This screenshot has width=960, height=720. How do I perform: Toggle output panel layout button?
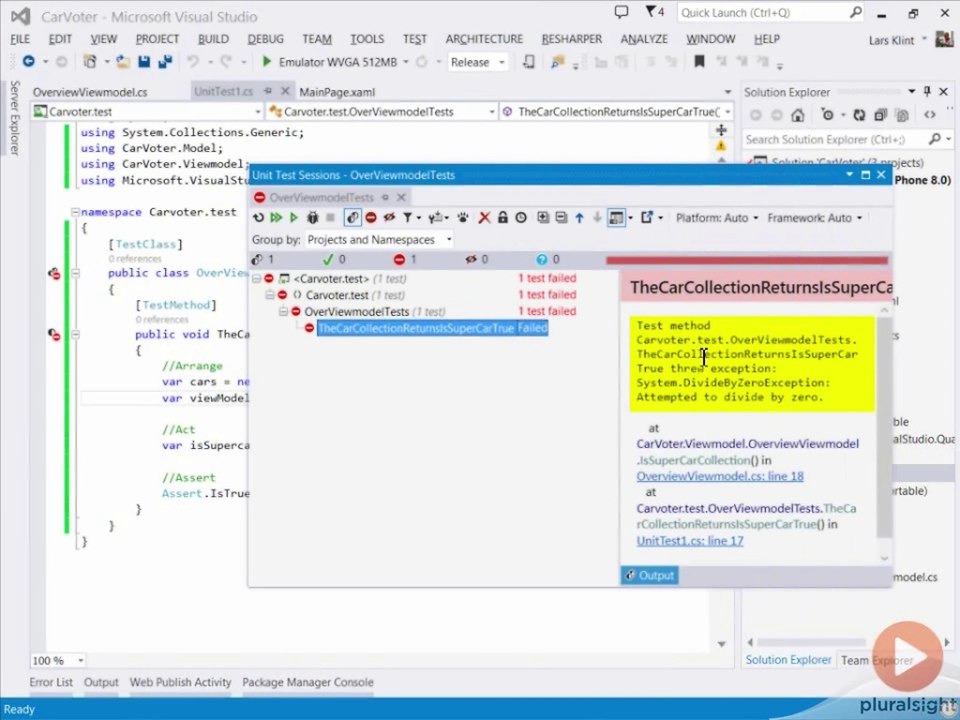pos(617,217)
